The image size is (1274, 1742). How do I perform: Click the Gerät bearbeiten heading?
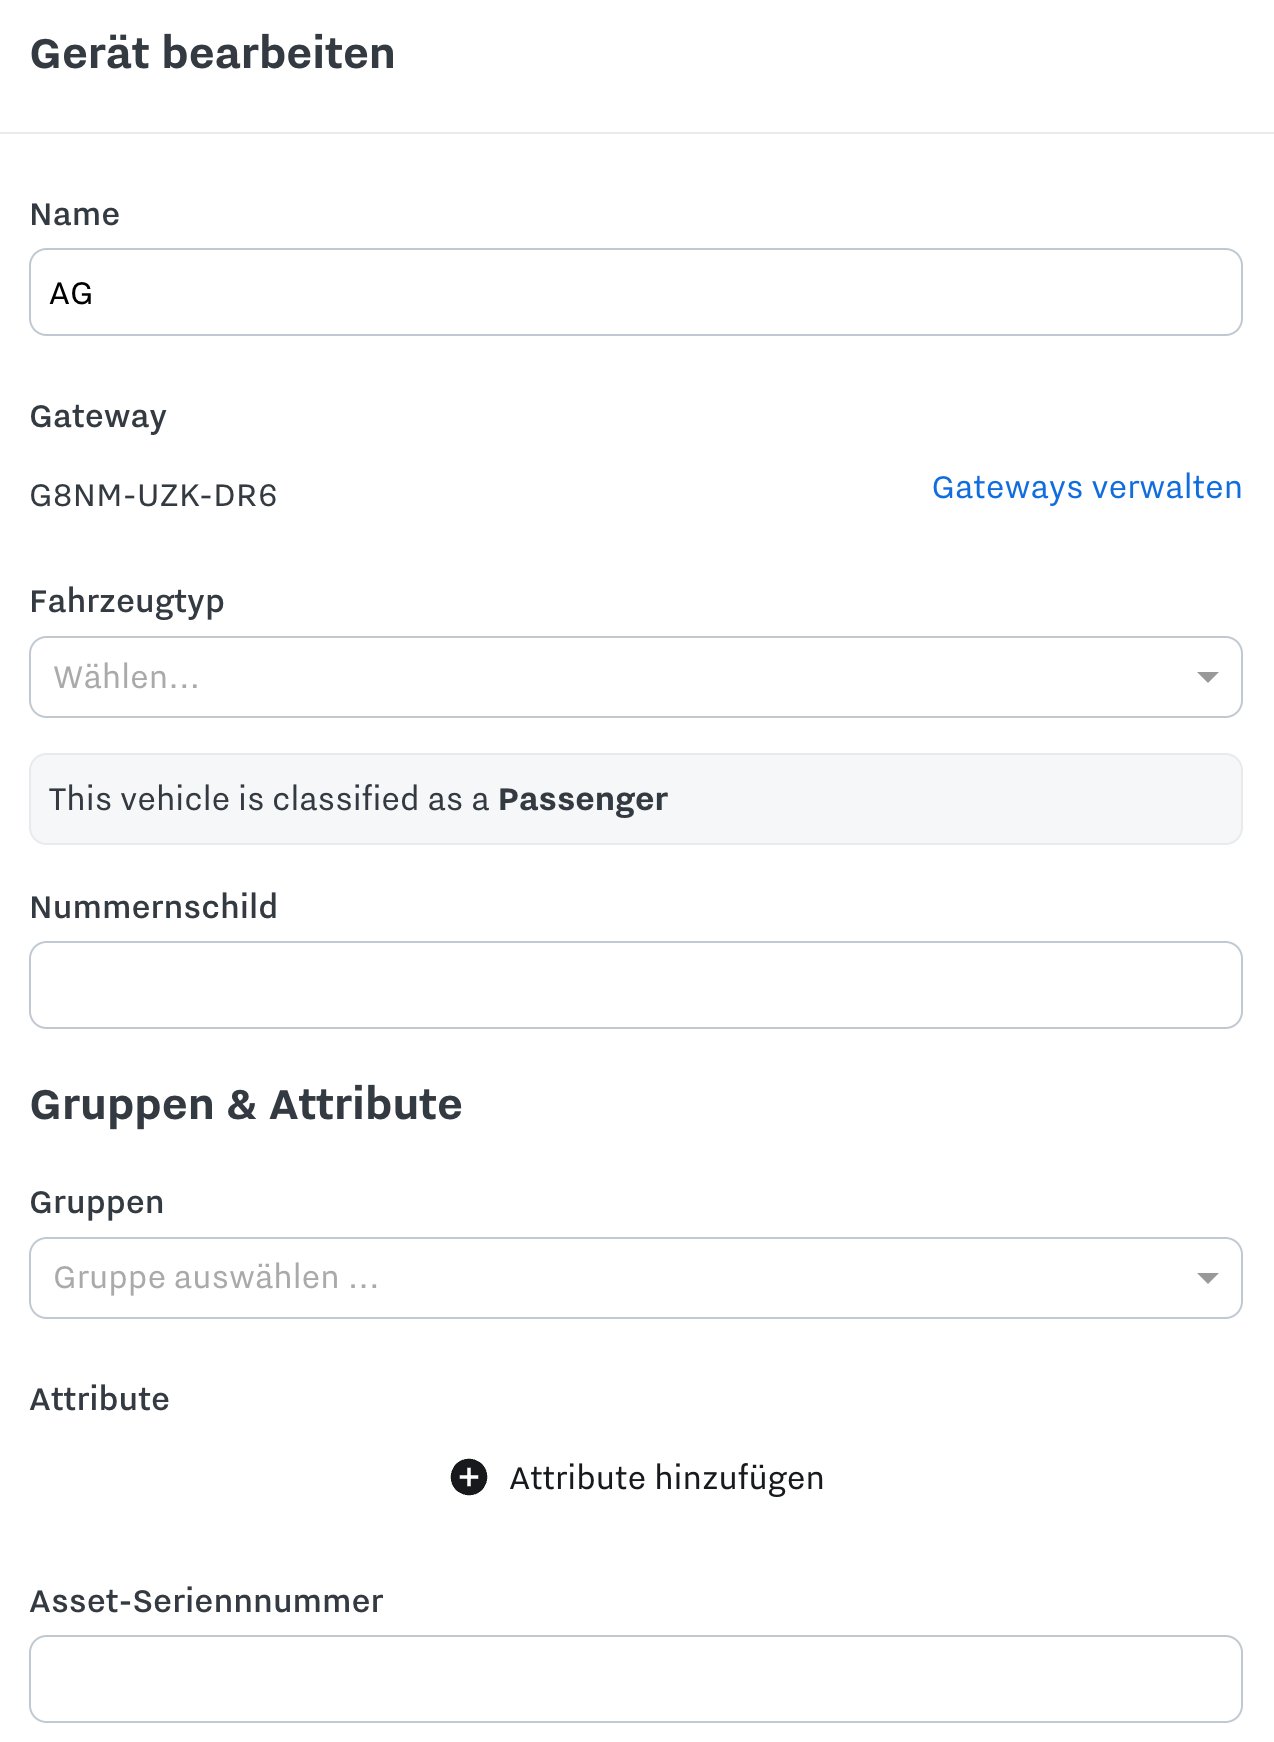click(212, 53)
